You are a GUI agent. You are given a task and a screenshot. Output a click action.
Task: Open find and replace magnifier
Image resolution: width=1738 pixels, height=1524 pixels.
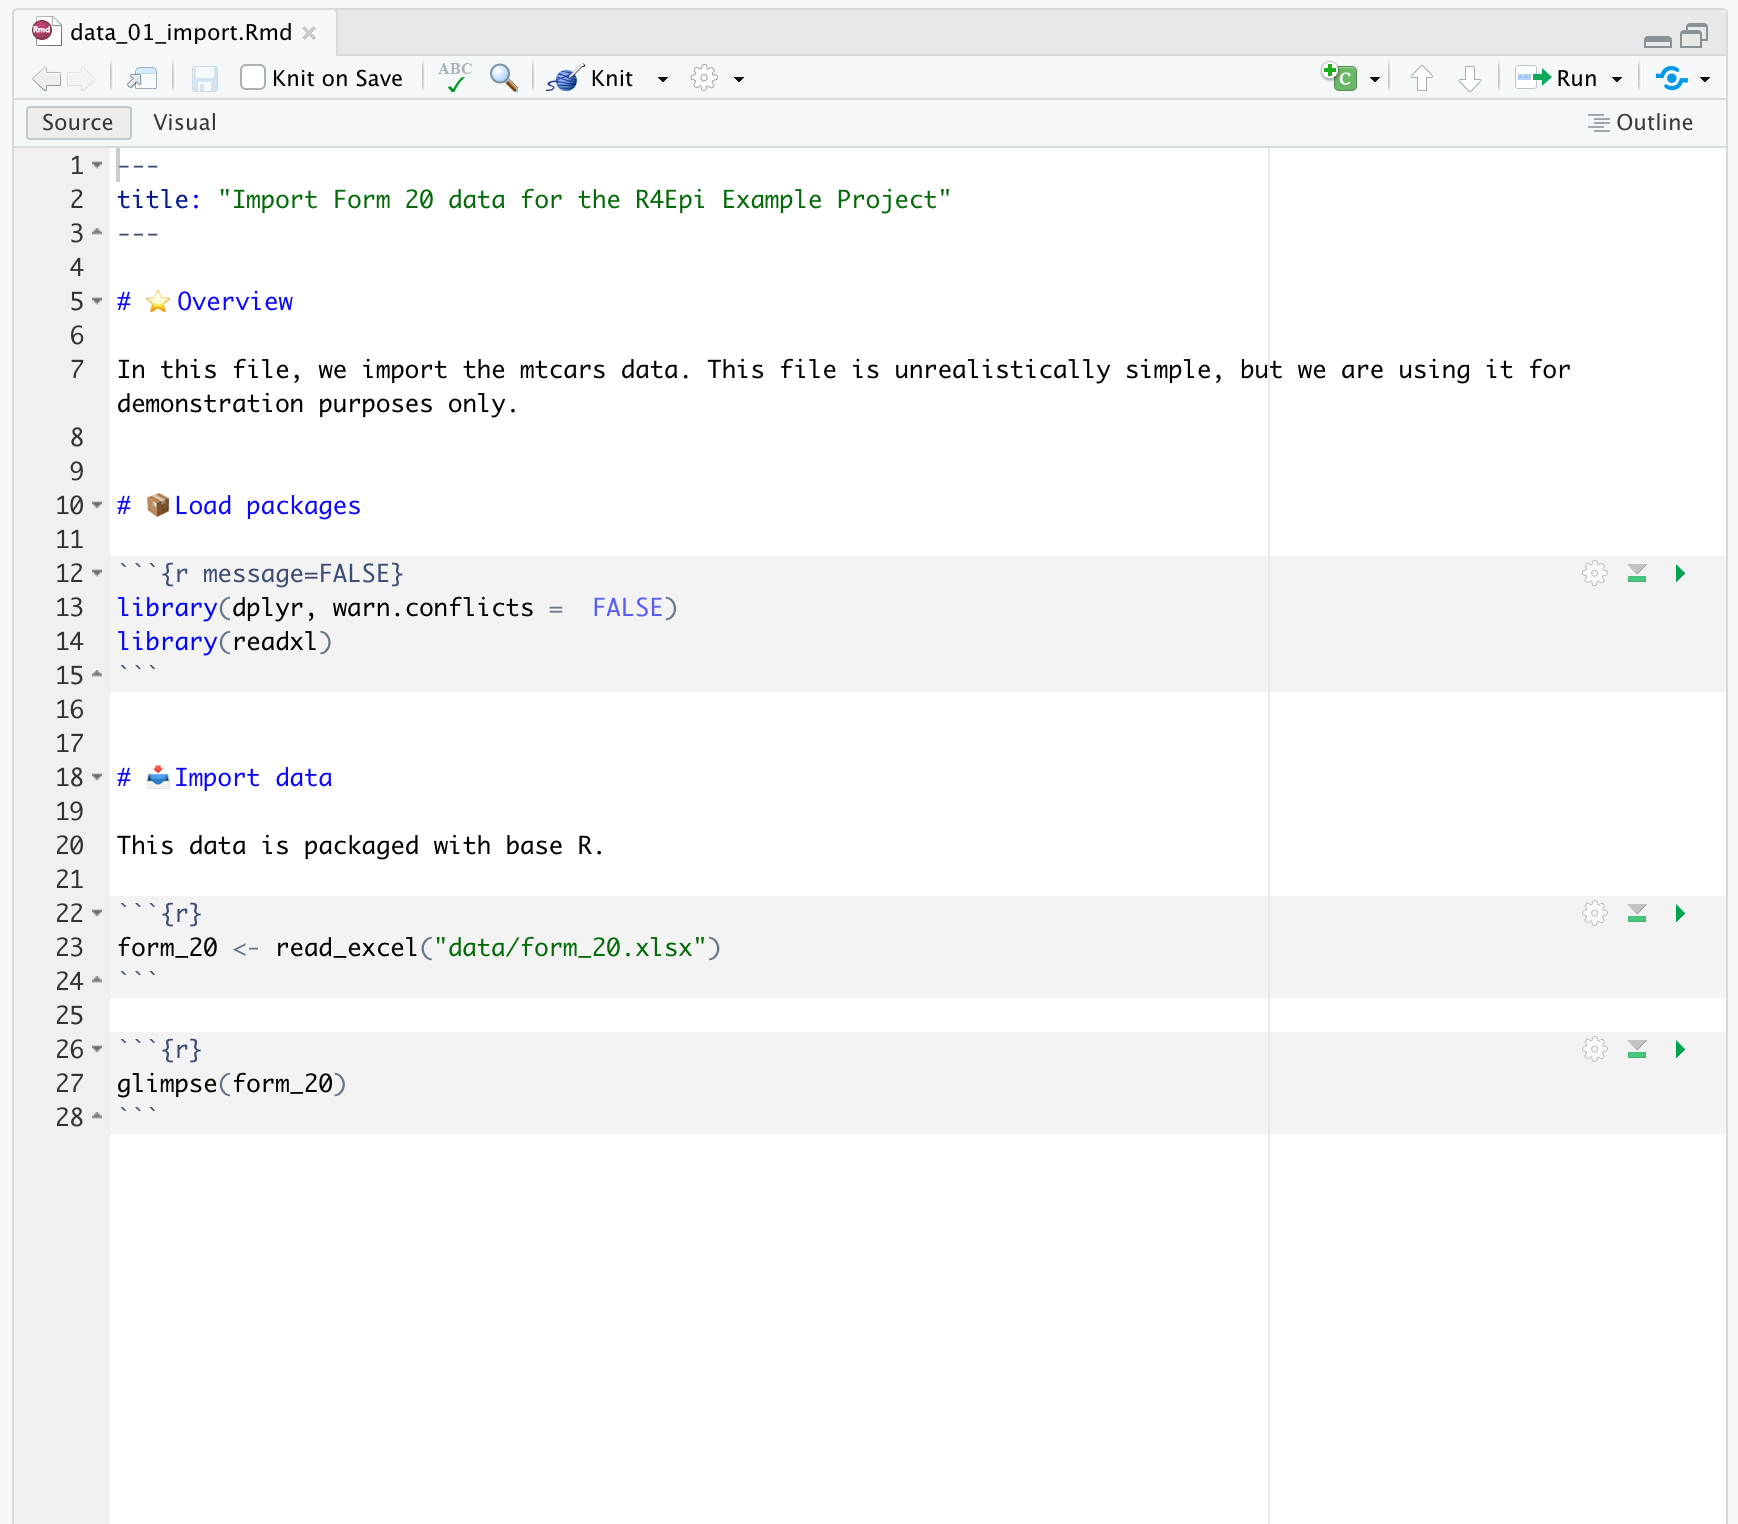pos(503,78)
